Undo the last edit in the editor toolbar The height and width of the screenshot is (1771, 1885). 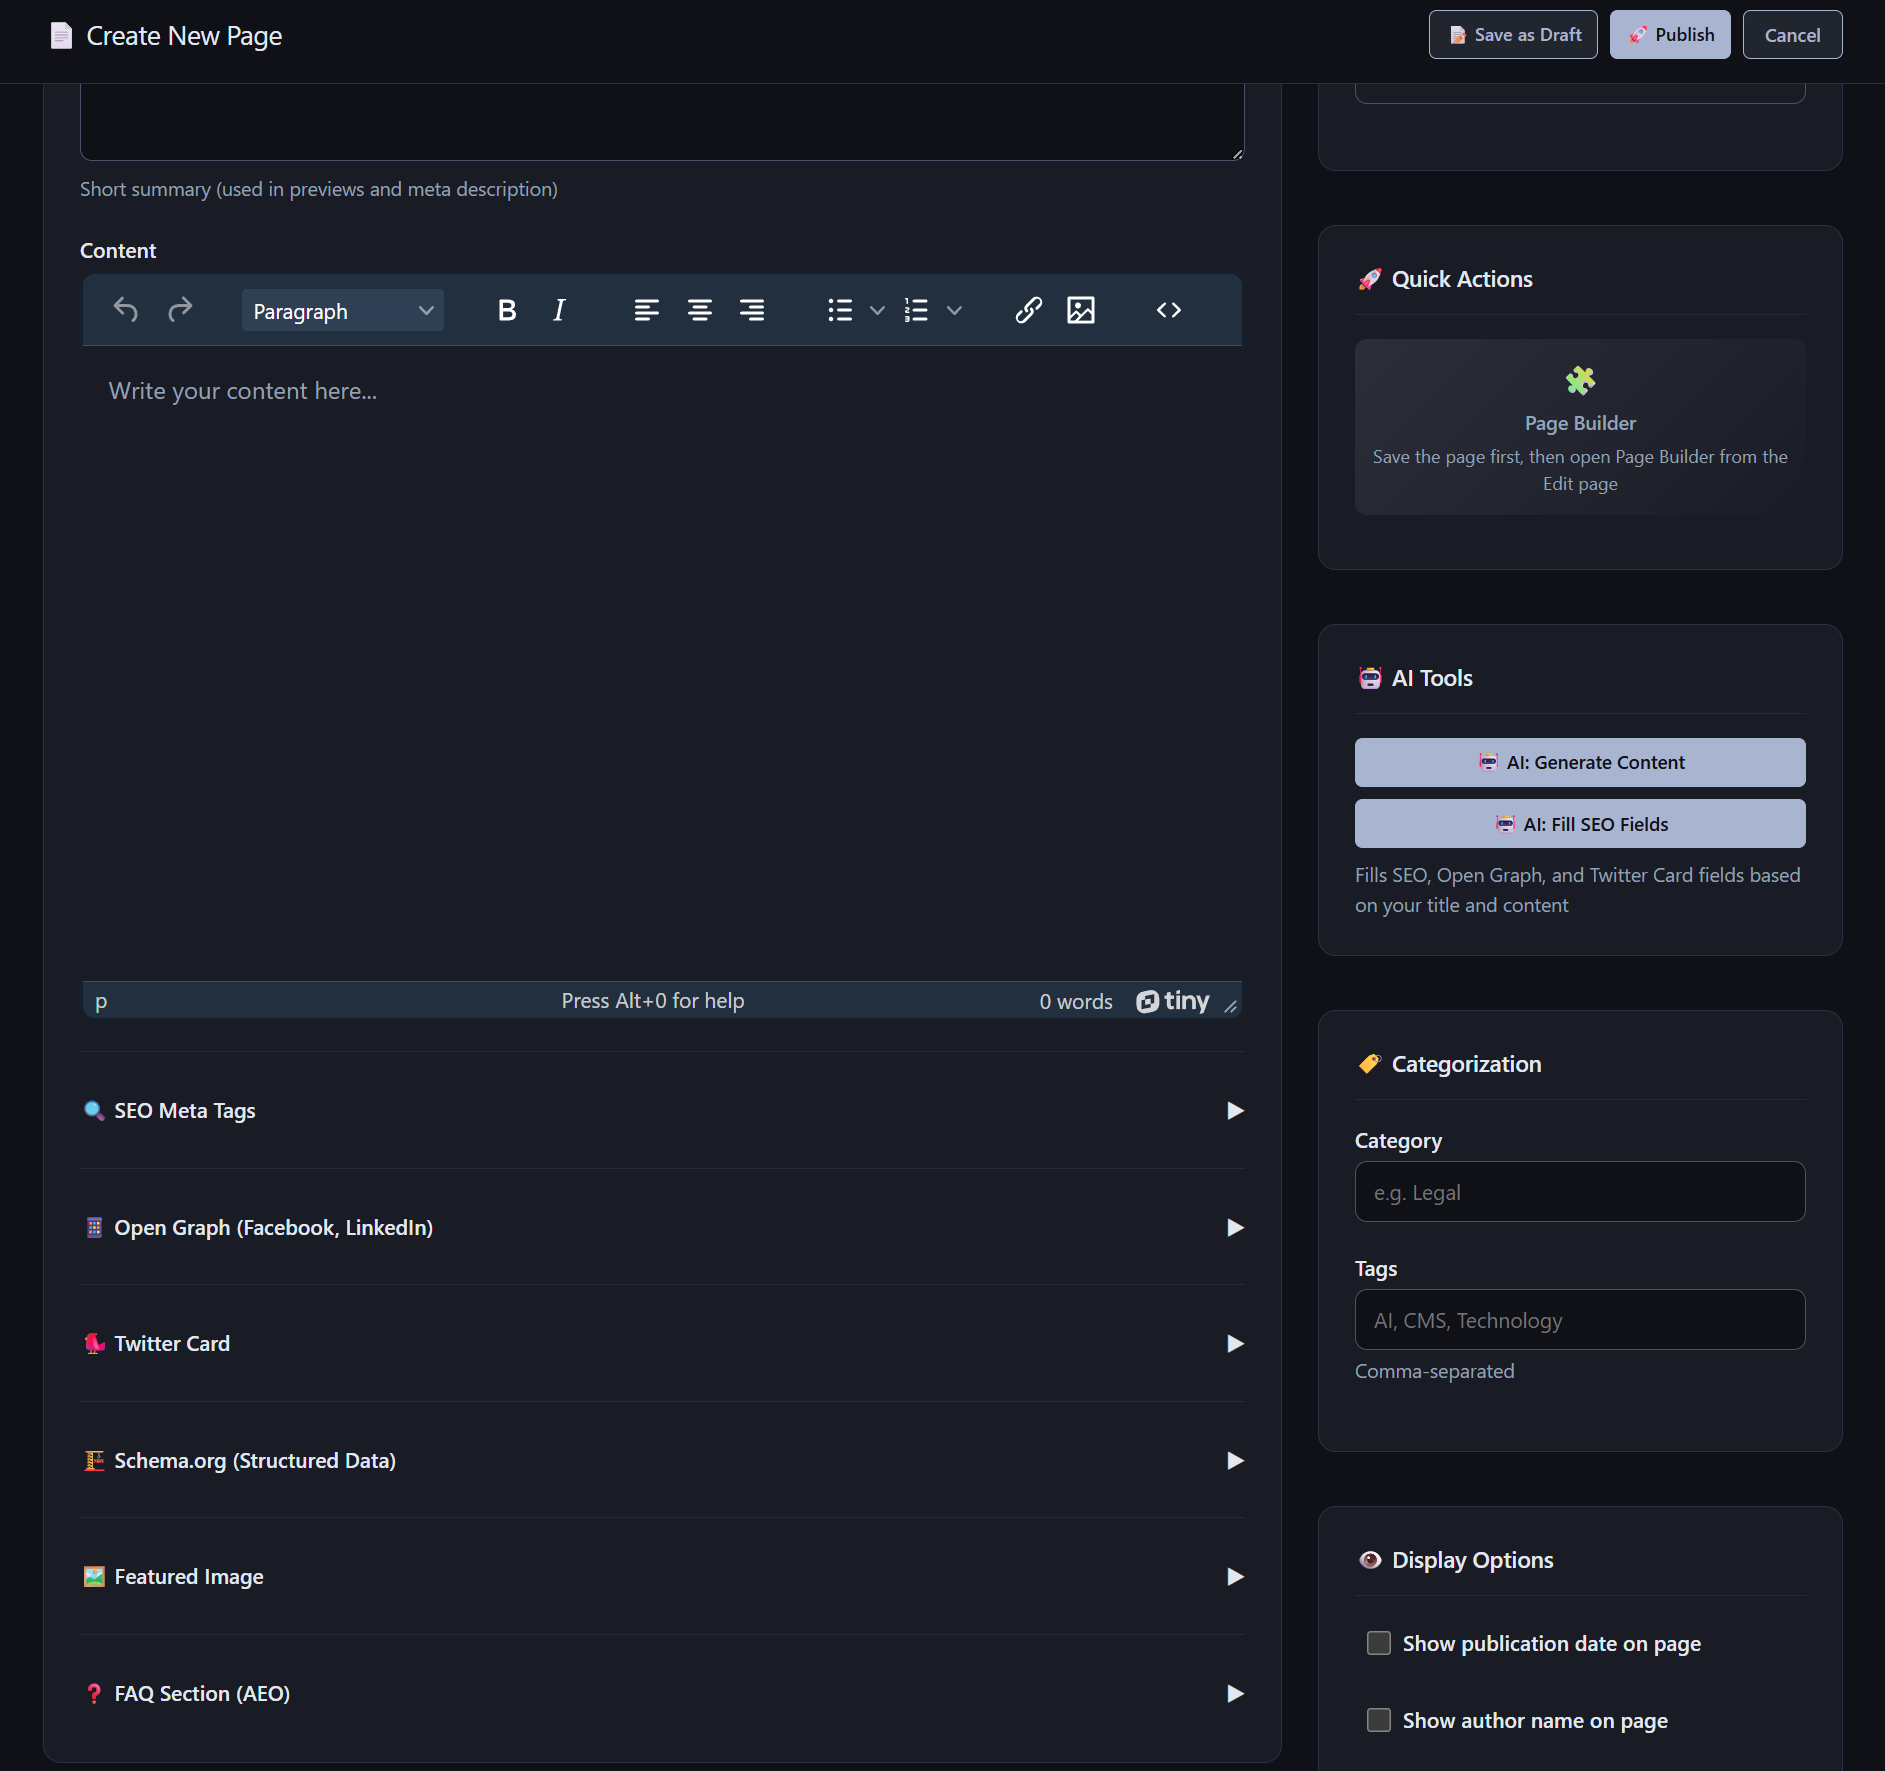pyautogui.click(x=126, y=310)
